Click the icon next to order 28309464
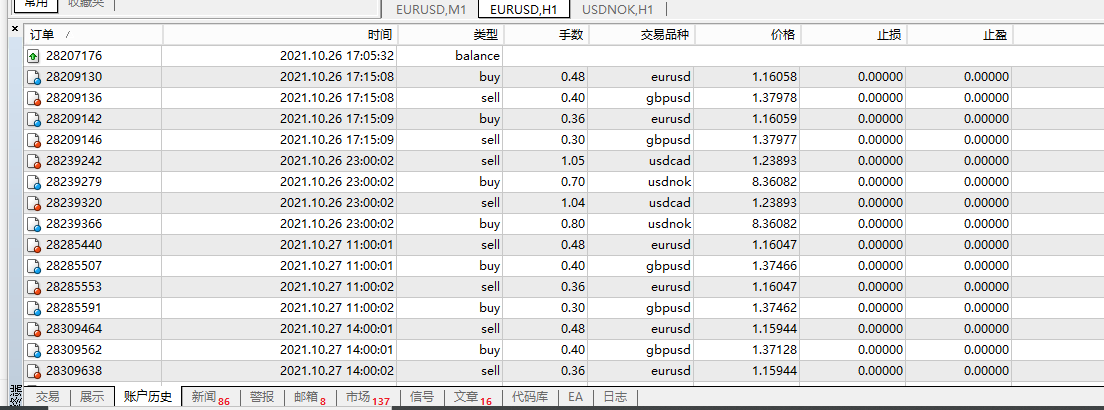 pos(34,329)
